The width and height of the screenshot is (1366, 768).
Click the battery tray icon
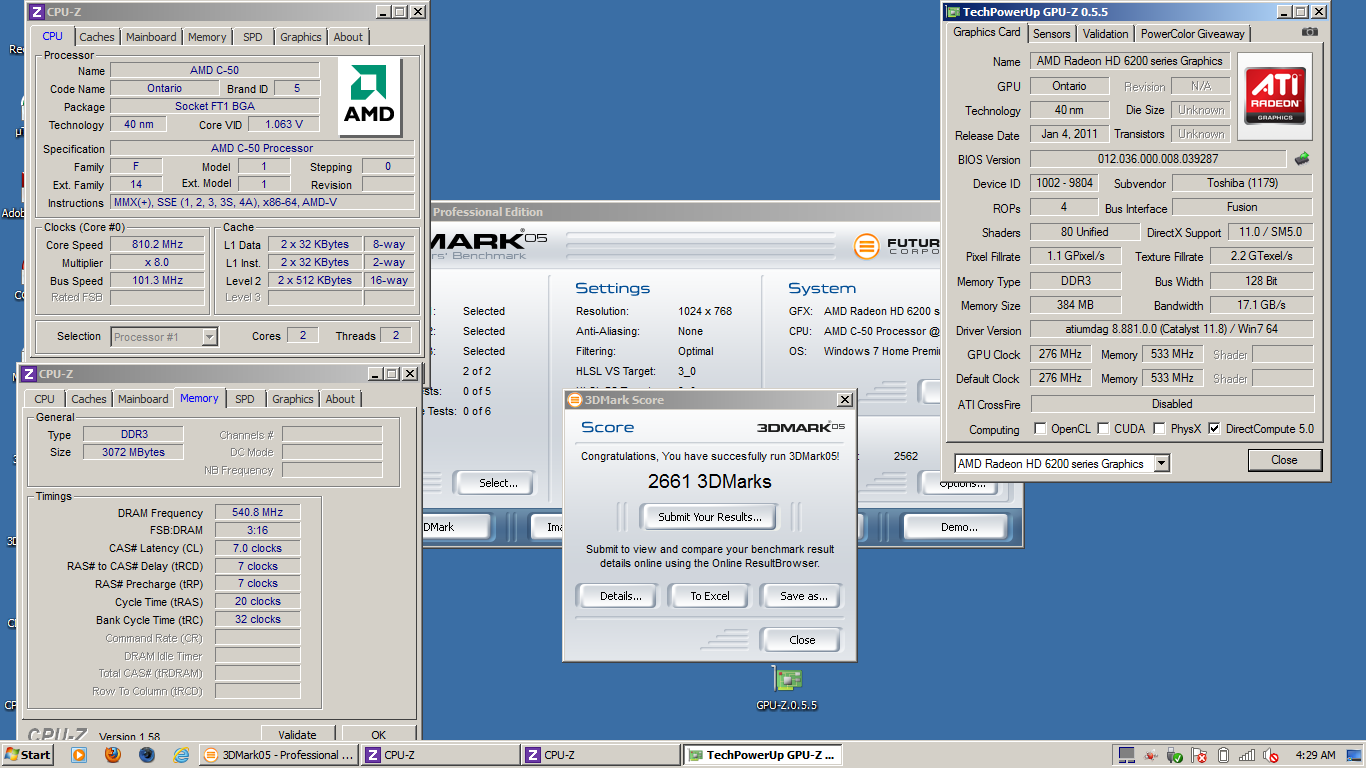click(1223, 755)
